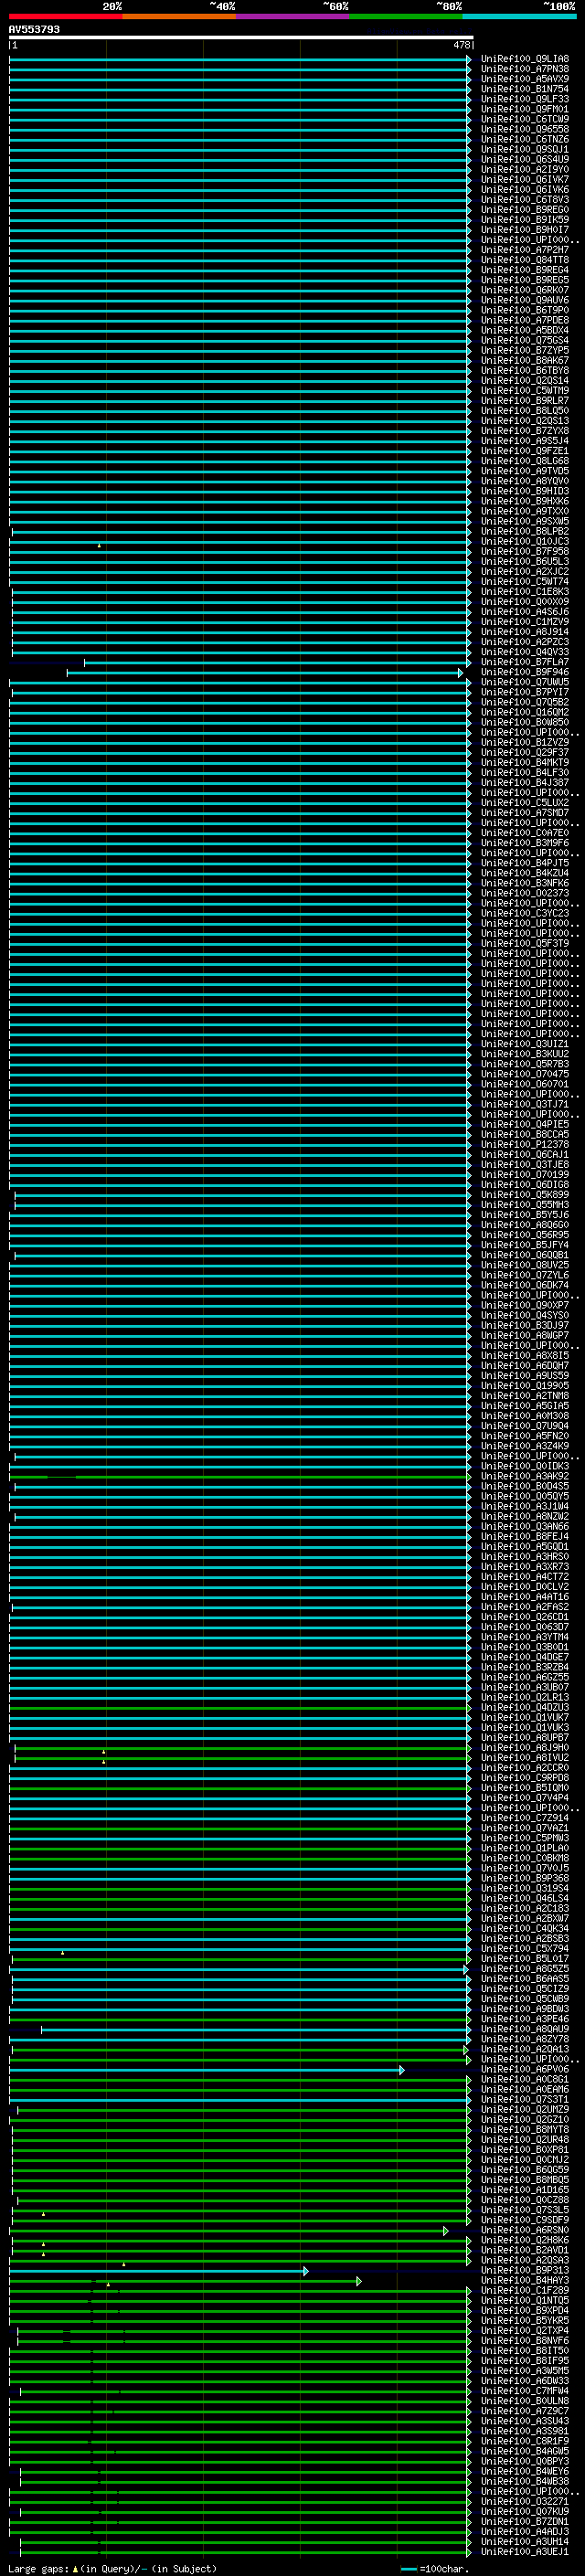Click label UniRef100_Q7V4P4
This screenshot has height=2576, width=585.
tap(525, 1798)
